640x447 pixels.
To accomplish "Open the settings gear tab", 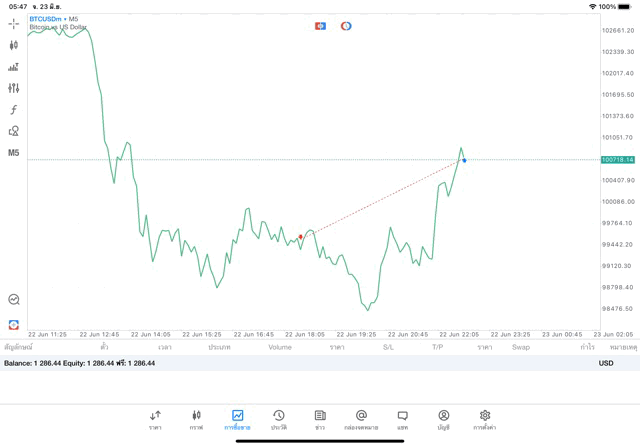I will pyautogui.click(x=485, y=419).
